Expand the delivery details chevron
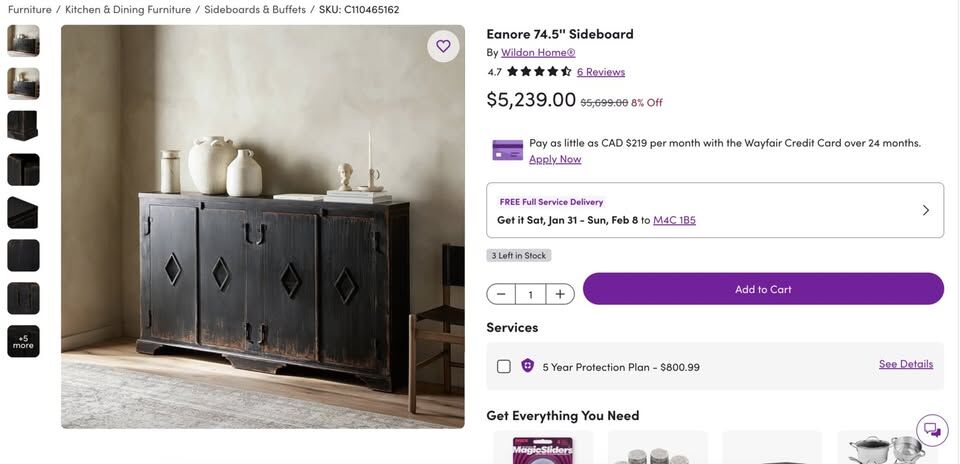Screen dimensions: 960x464 click(925, 210)
